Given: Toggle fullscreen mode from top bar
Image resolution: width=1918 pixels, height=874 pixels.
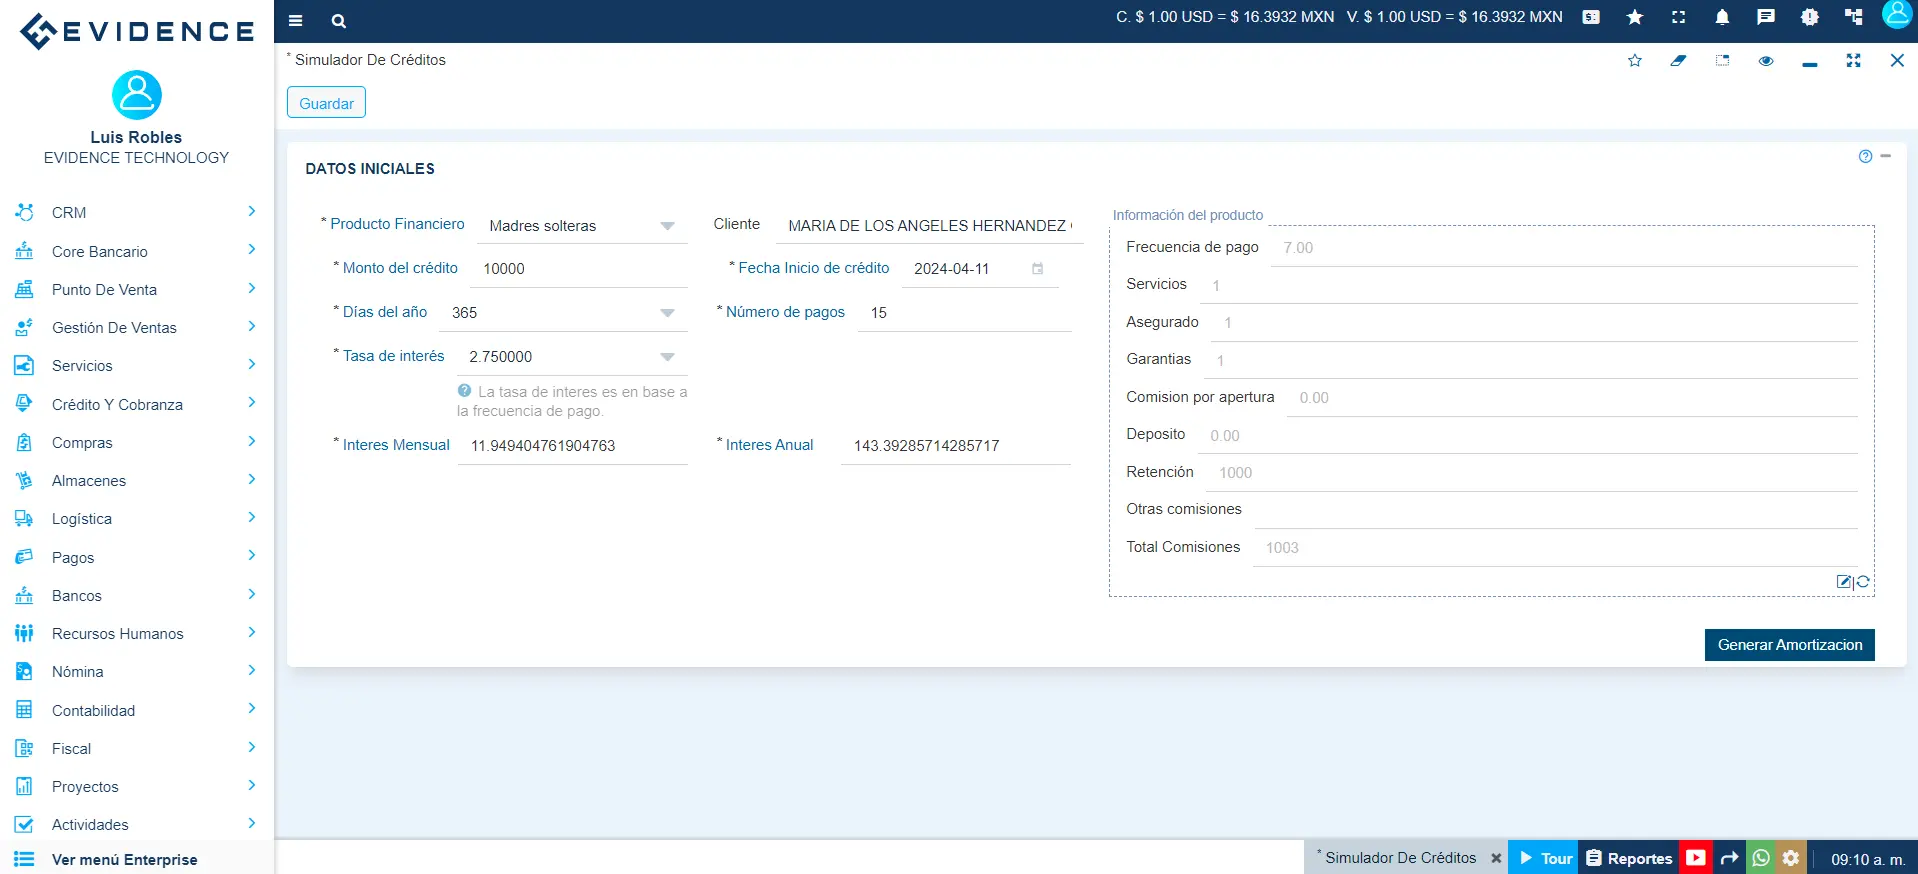Looking at the screenshot, I should click(x=1678, y=17).
